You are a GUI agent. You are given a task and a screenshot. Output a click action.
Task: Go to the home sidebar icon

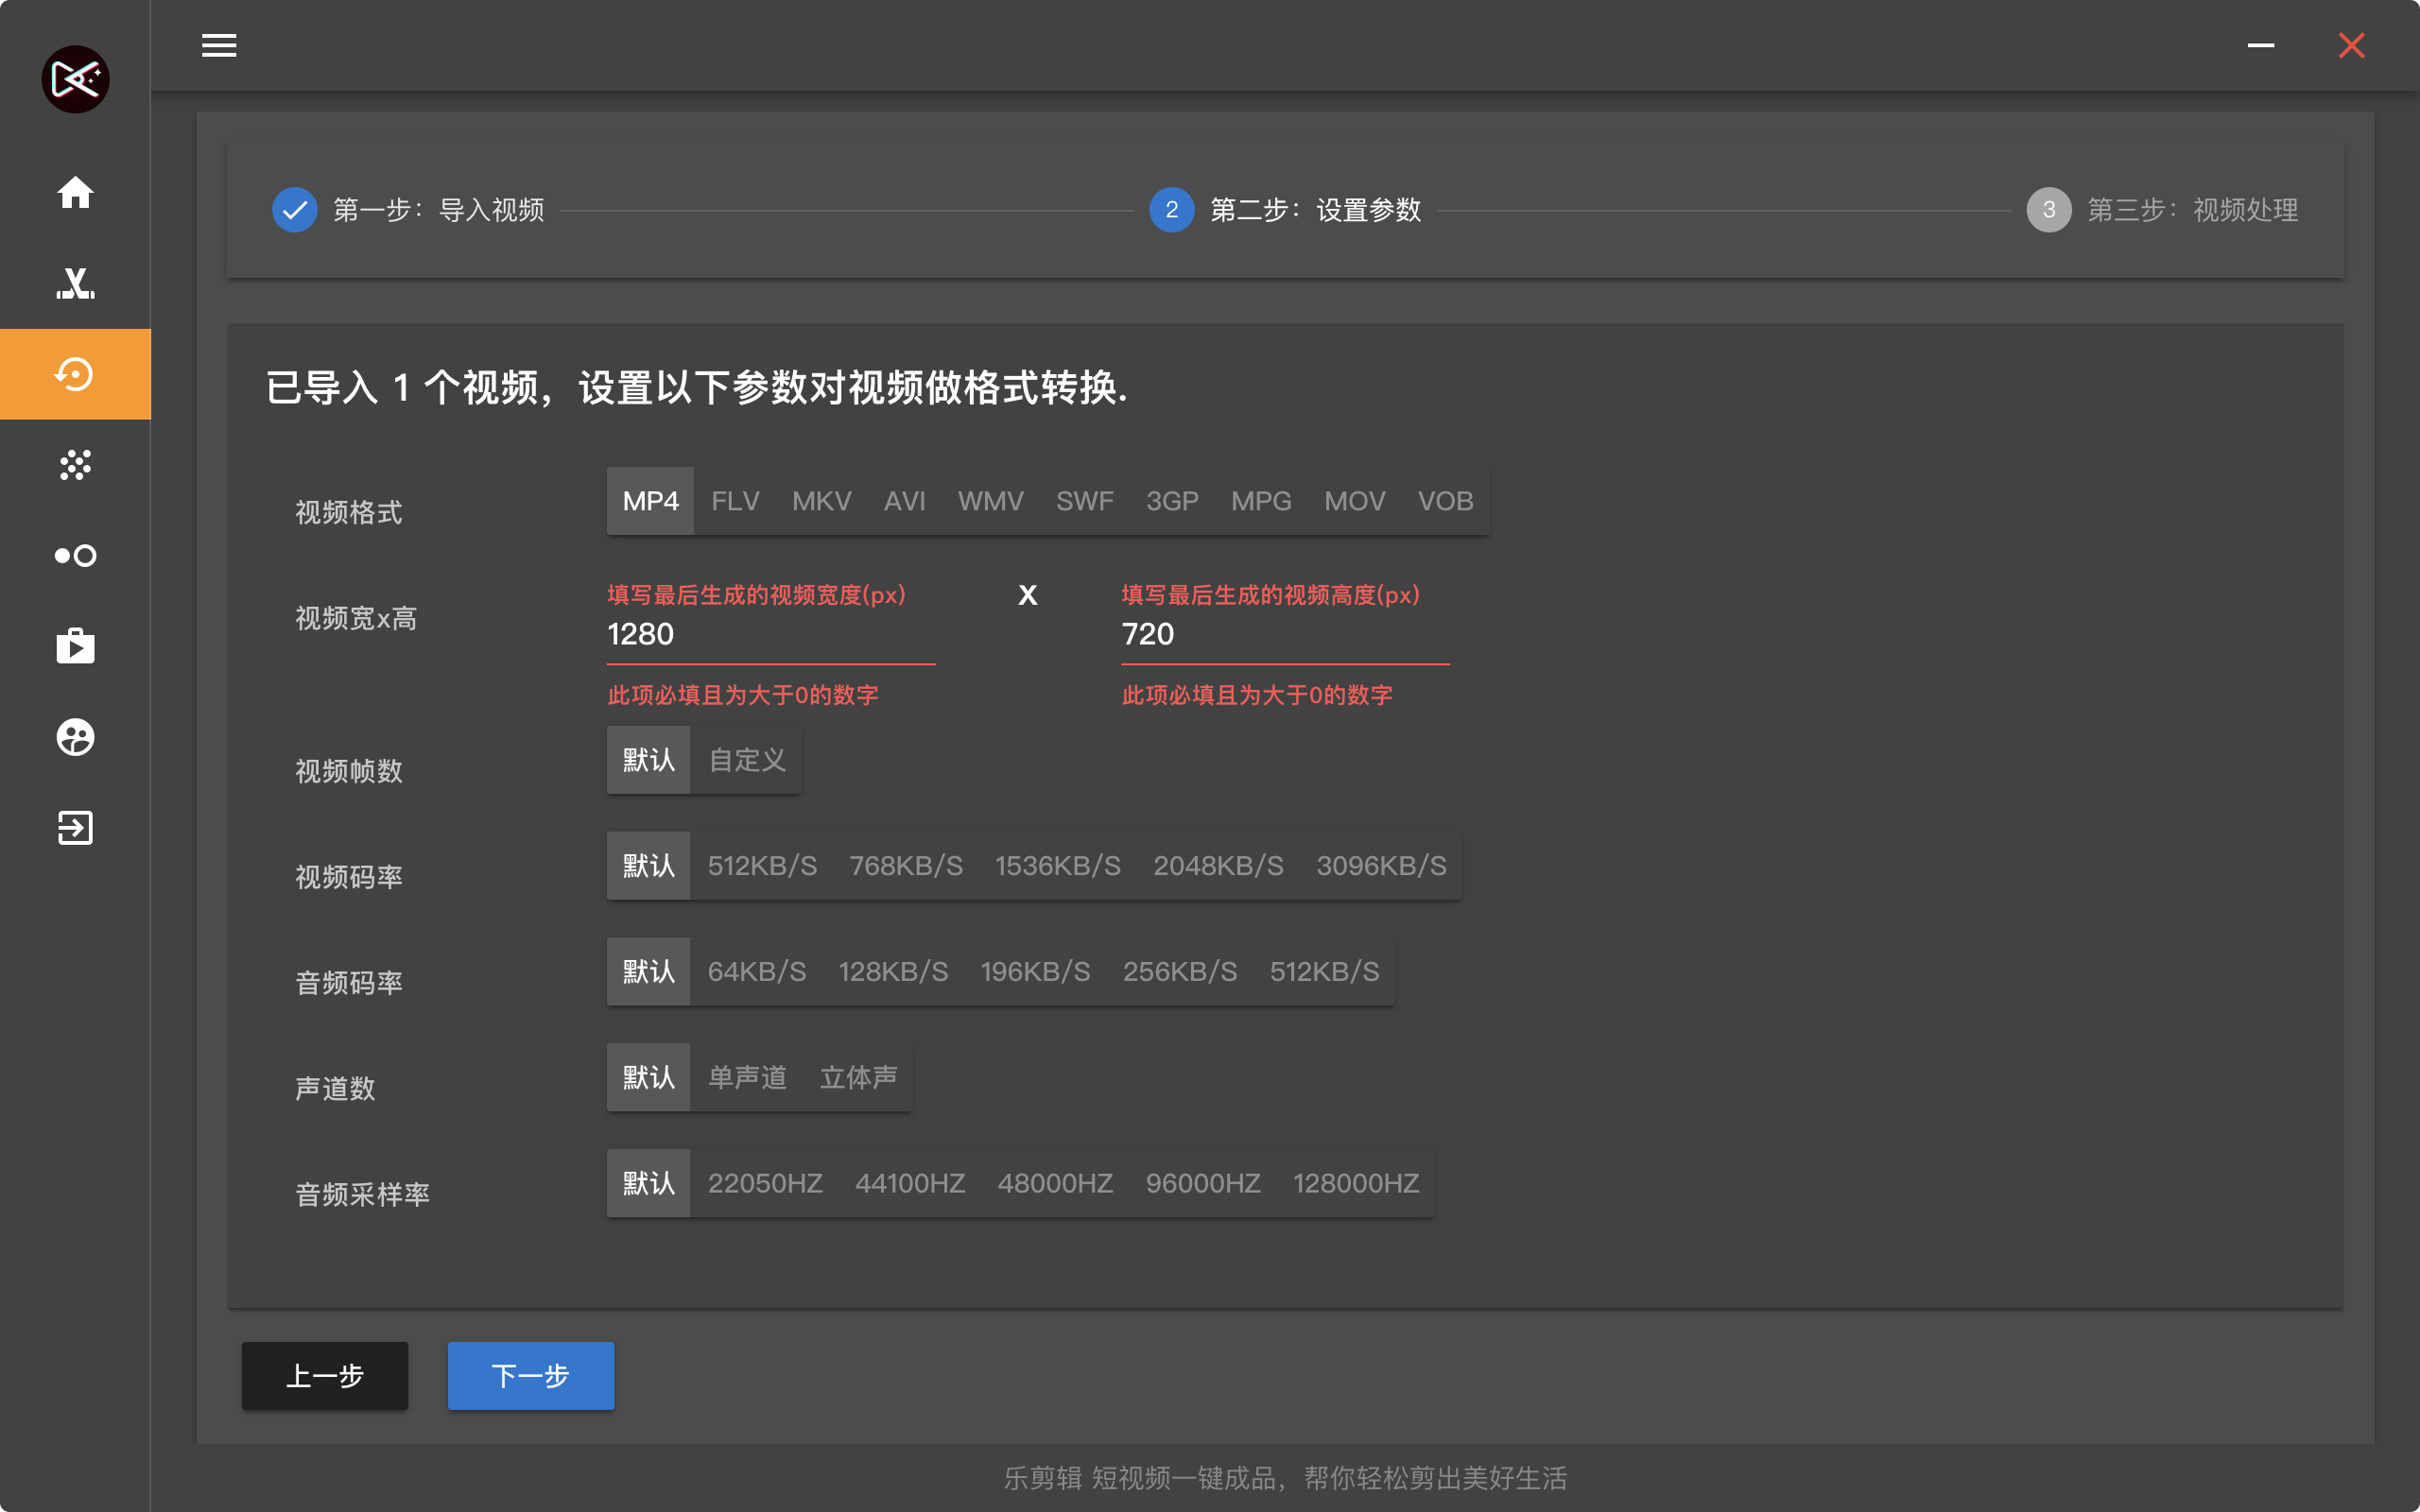[75, 192]
